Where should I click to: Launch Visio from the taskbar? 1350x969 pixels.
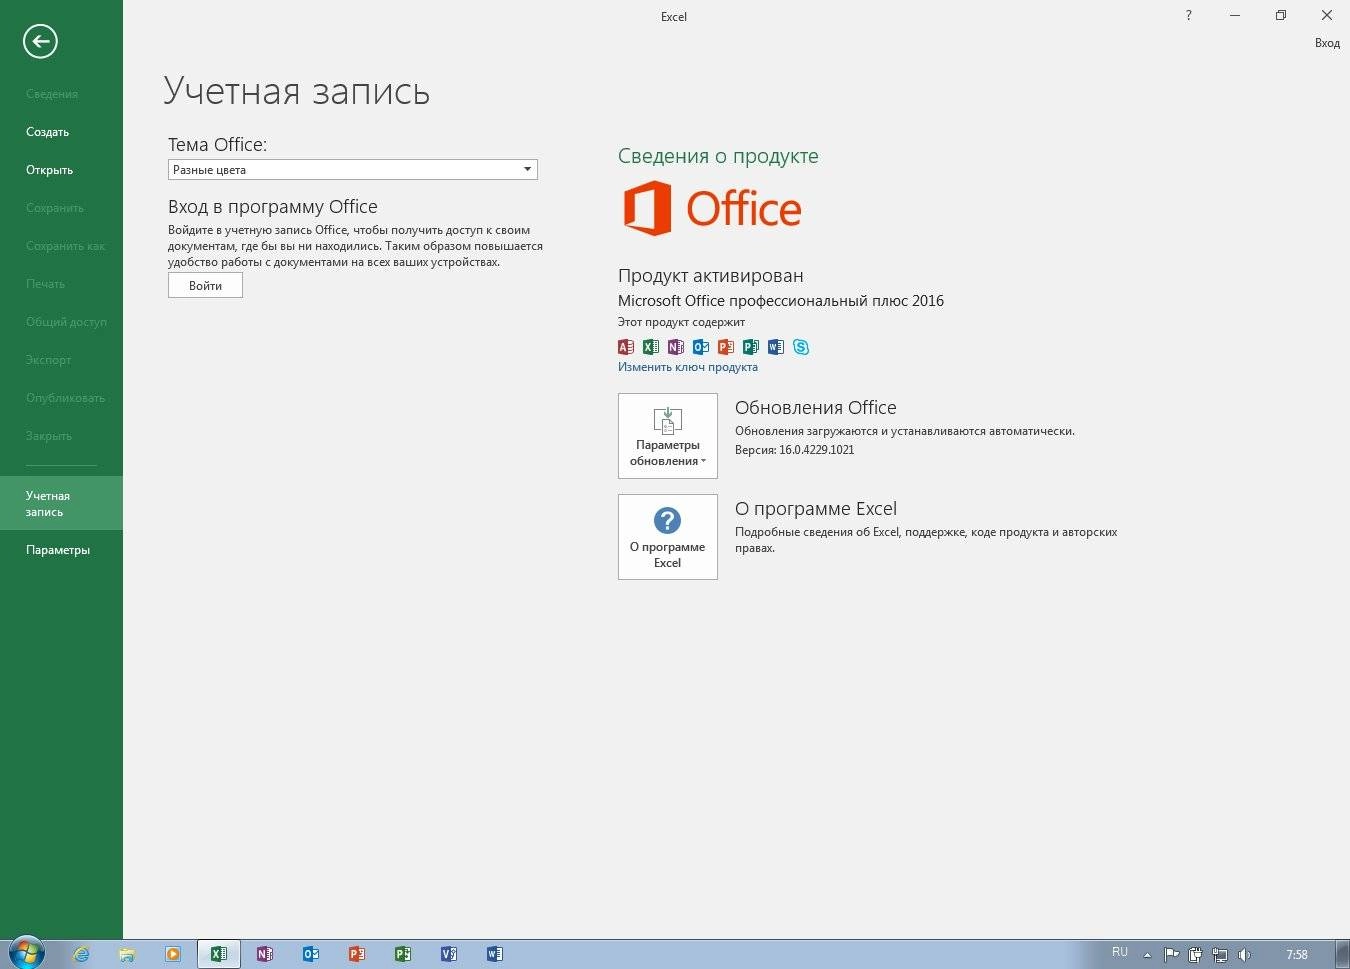pyautogui.click(x=448, y=954)
